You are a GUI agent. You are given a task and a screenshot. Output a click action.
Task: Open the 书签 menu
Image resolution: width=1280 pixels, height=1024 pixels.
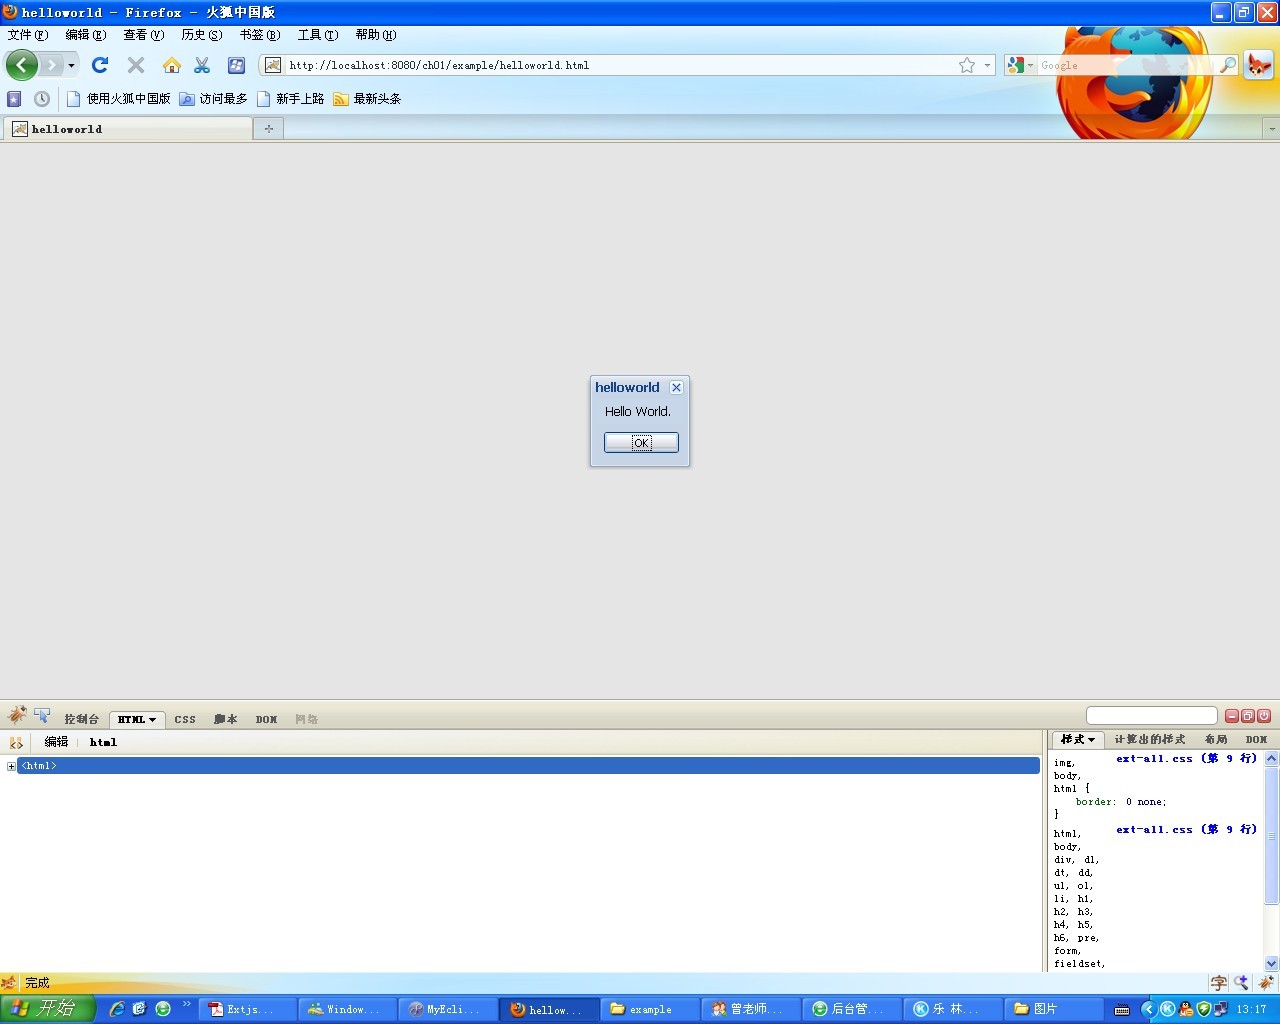tap(260, 35)
